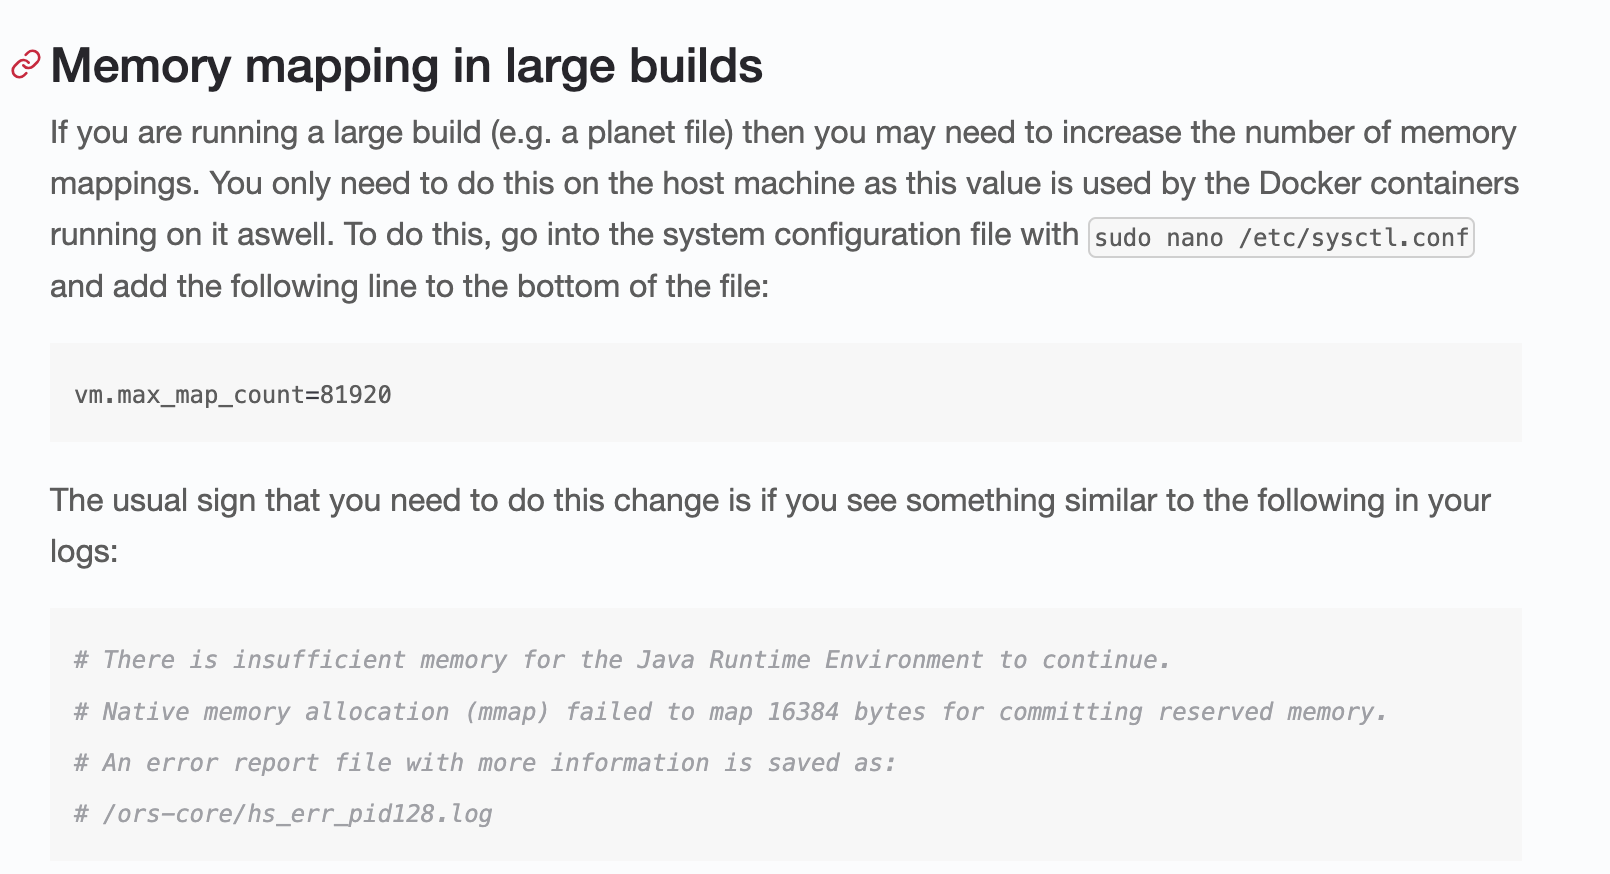Click the 'Memory mapping in large builds' heading
The image size is (1610, 874).
tap(406, 66)
